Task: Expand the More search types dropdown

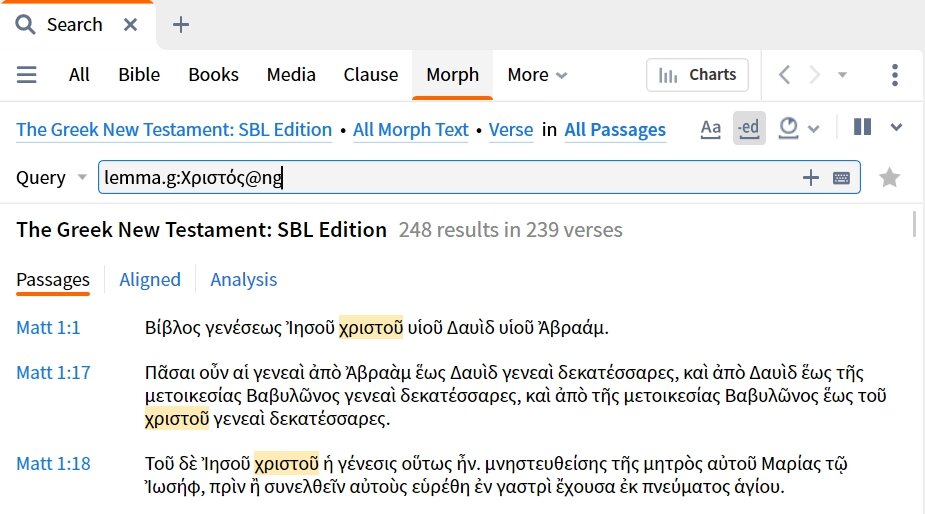Action: tap(537, 75)
